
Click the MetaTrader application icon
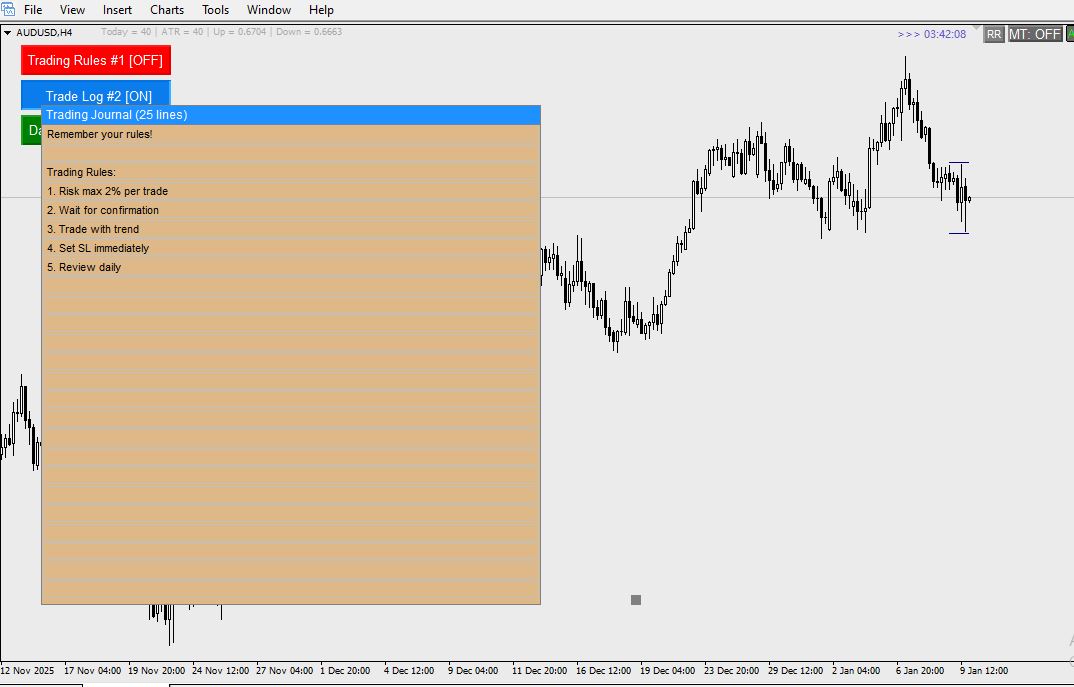tap(8, 10)
